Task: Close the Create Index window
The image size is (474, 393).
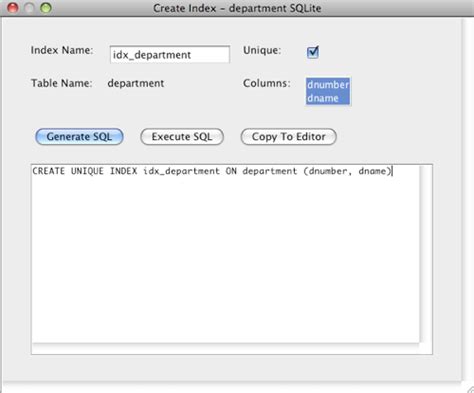Action: (13, 7)
